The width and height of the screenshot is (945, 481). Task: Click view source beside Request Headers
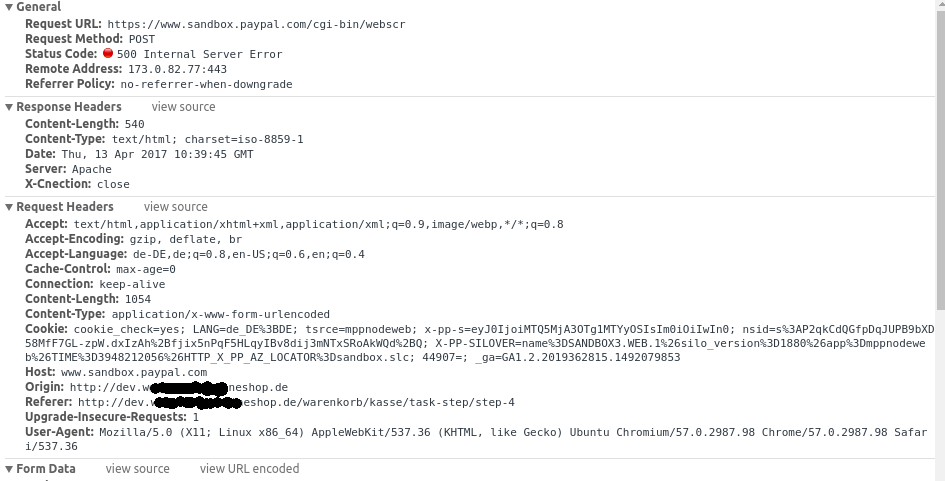click(175, 207)
